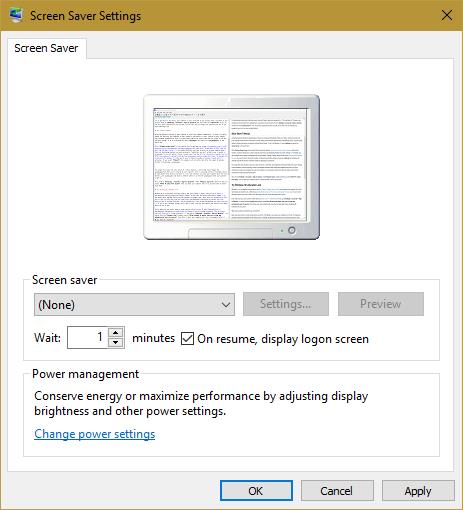
Task: Click into the Wait minutes field
Action: [x=87, y=337]
